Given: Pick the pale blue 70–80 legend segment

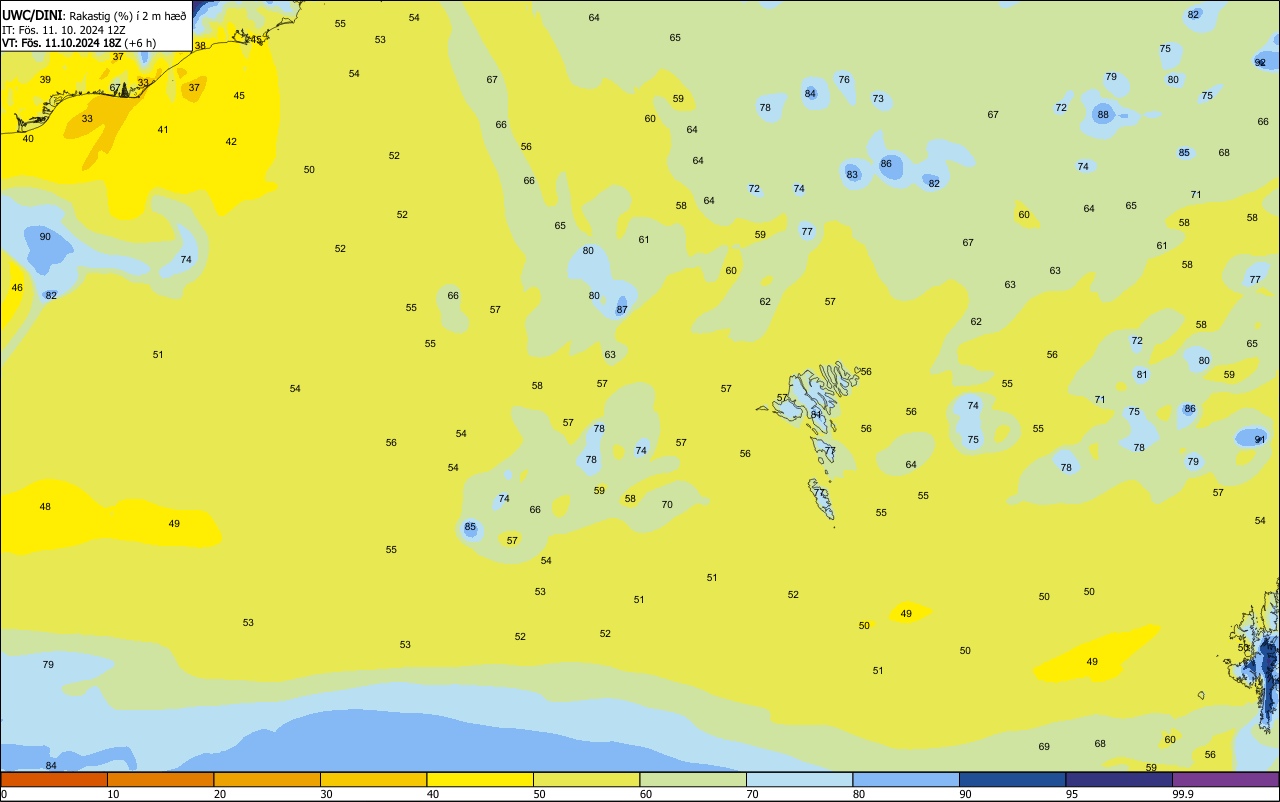Looking at the screenshot, I should coord(799,779).
